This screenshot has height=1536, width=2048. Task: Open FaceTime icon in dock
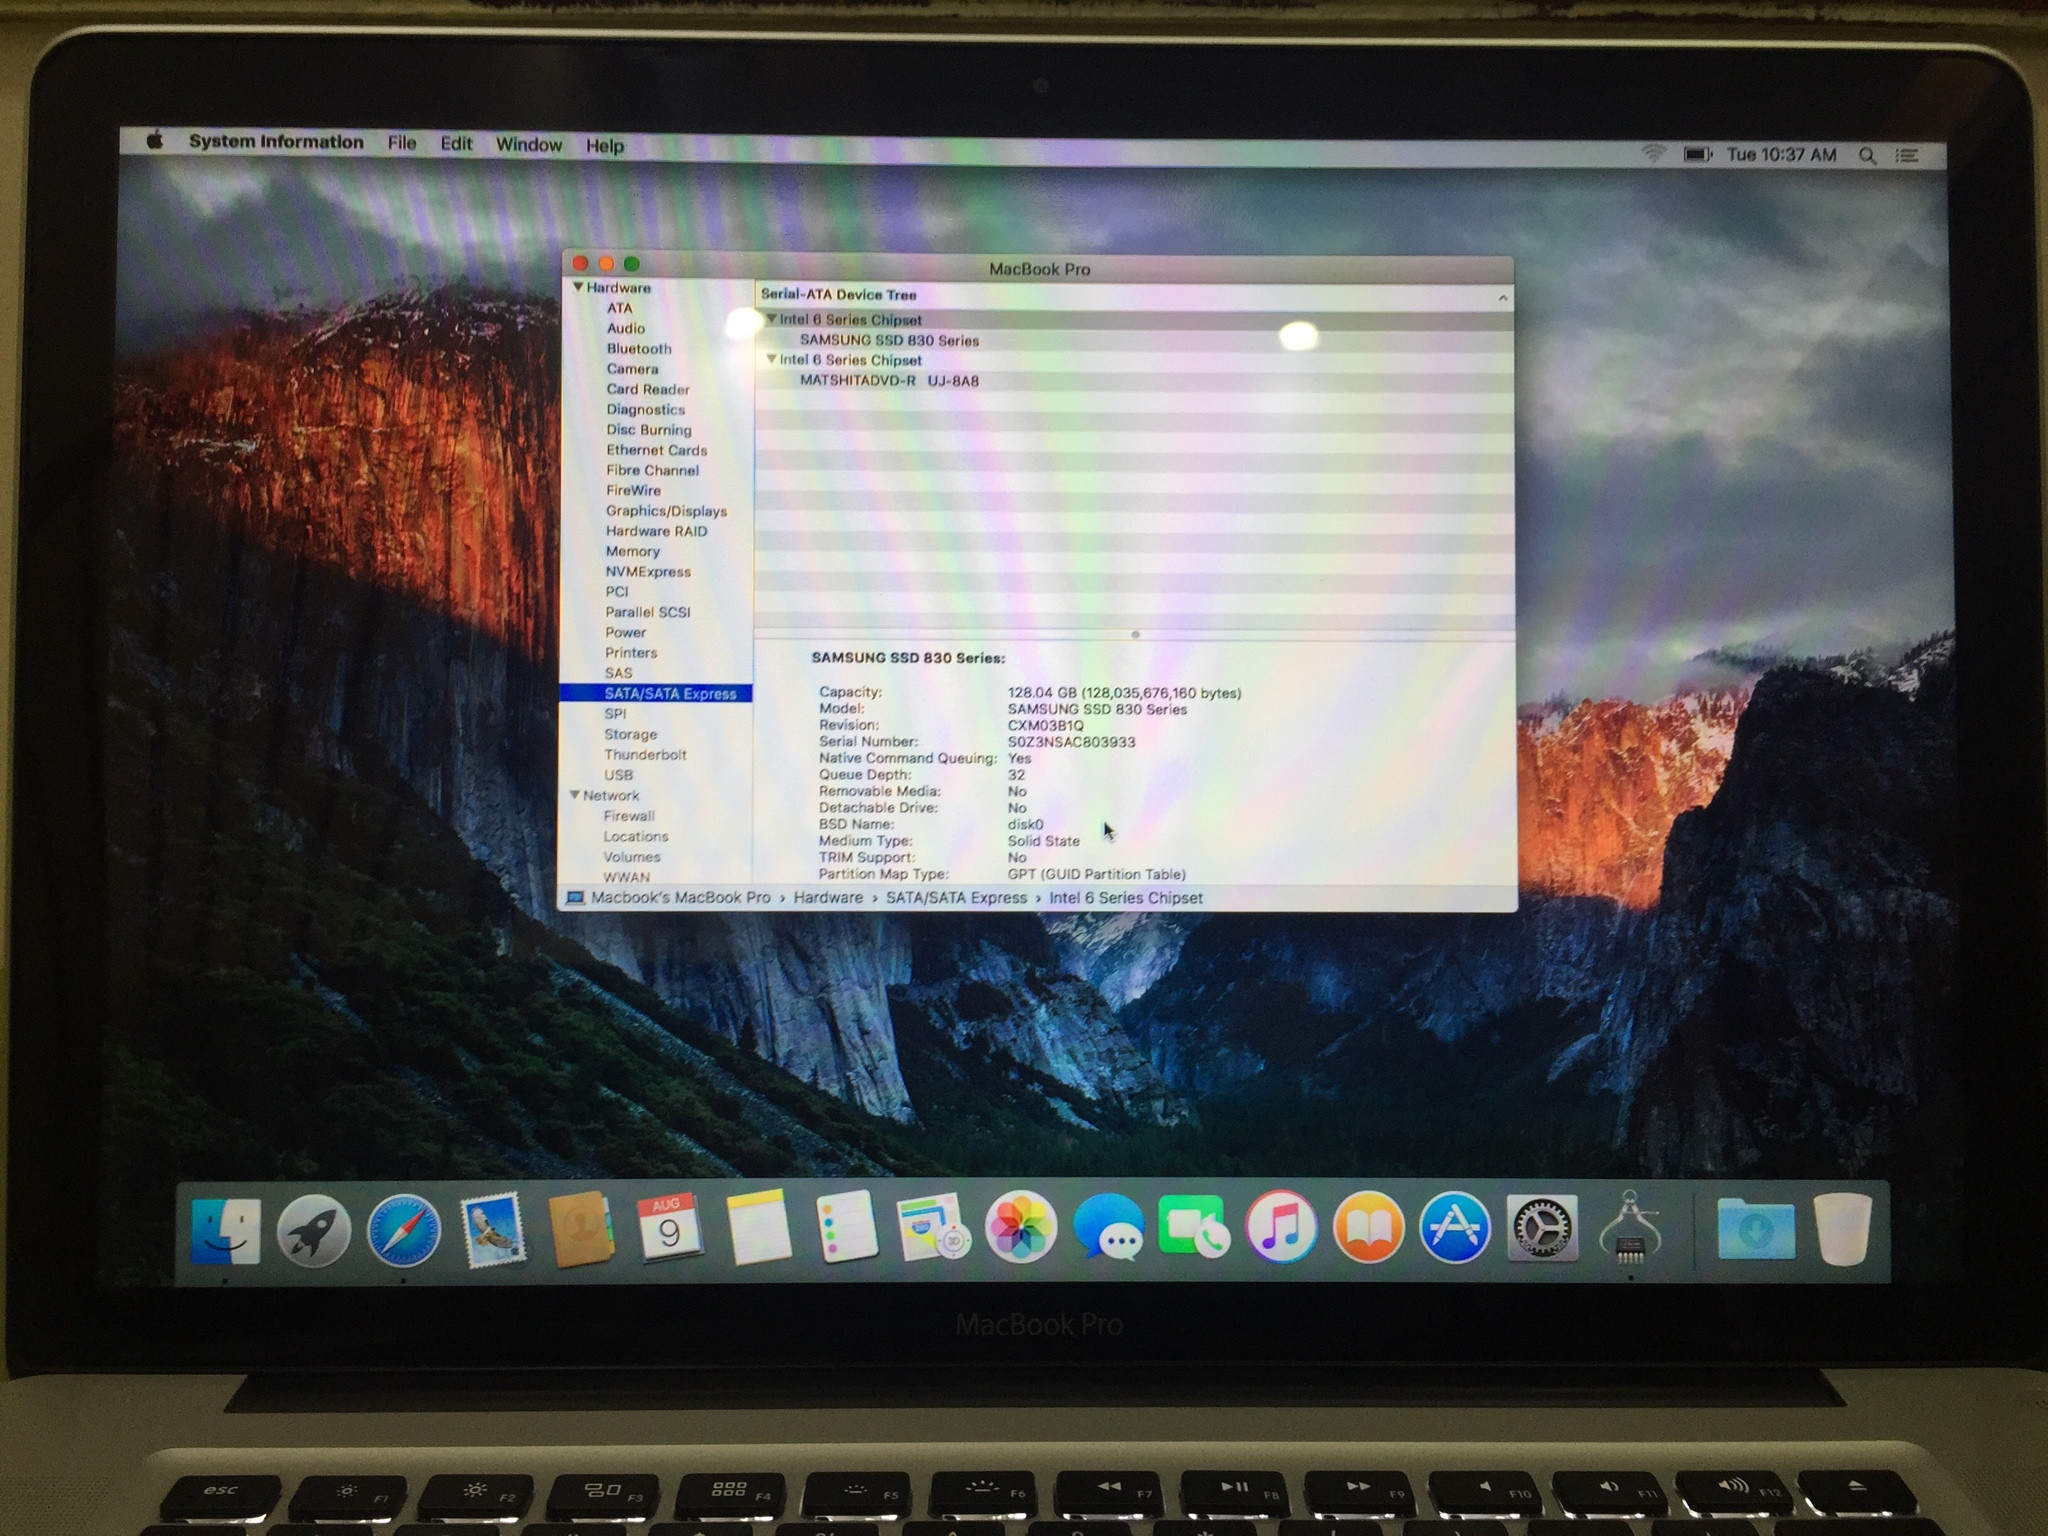tap(1194, 1227)
